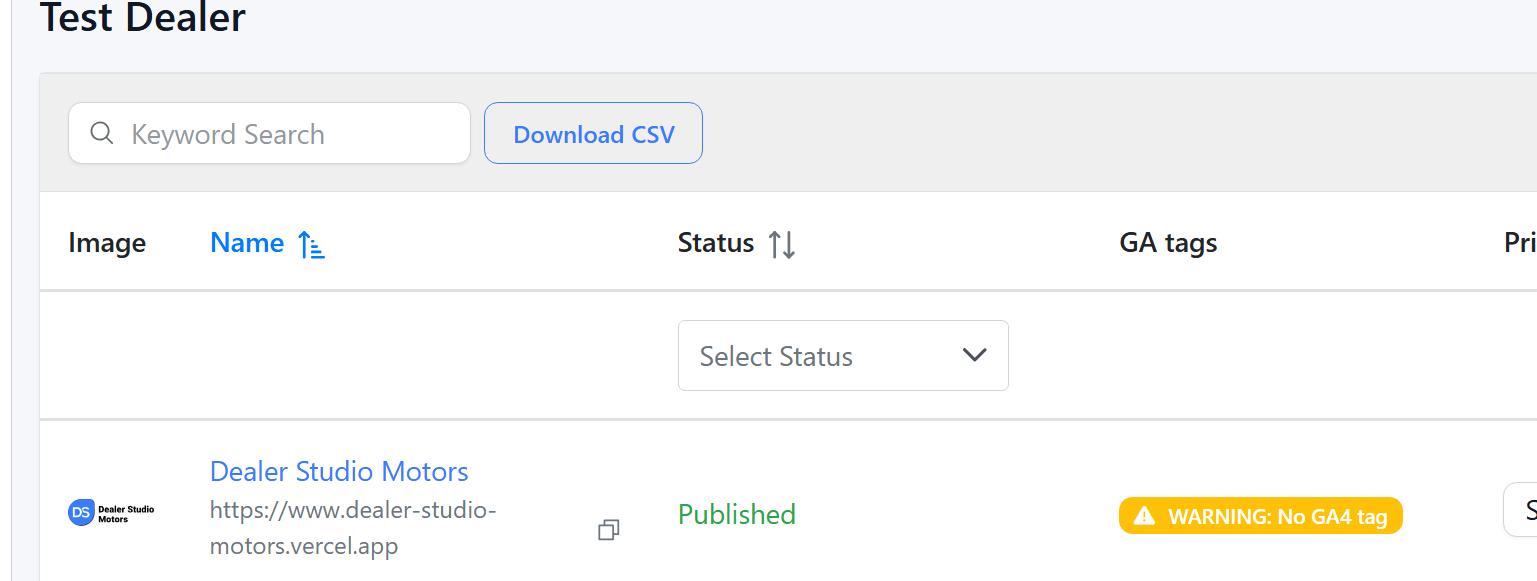Click the WARNING: No GA4 tag badge
This screenshot has height=581, width=1537.
[1260, 516]
